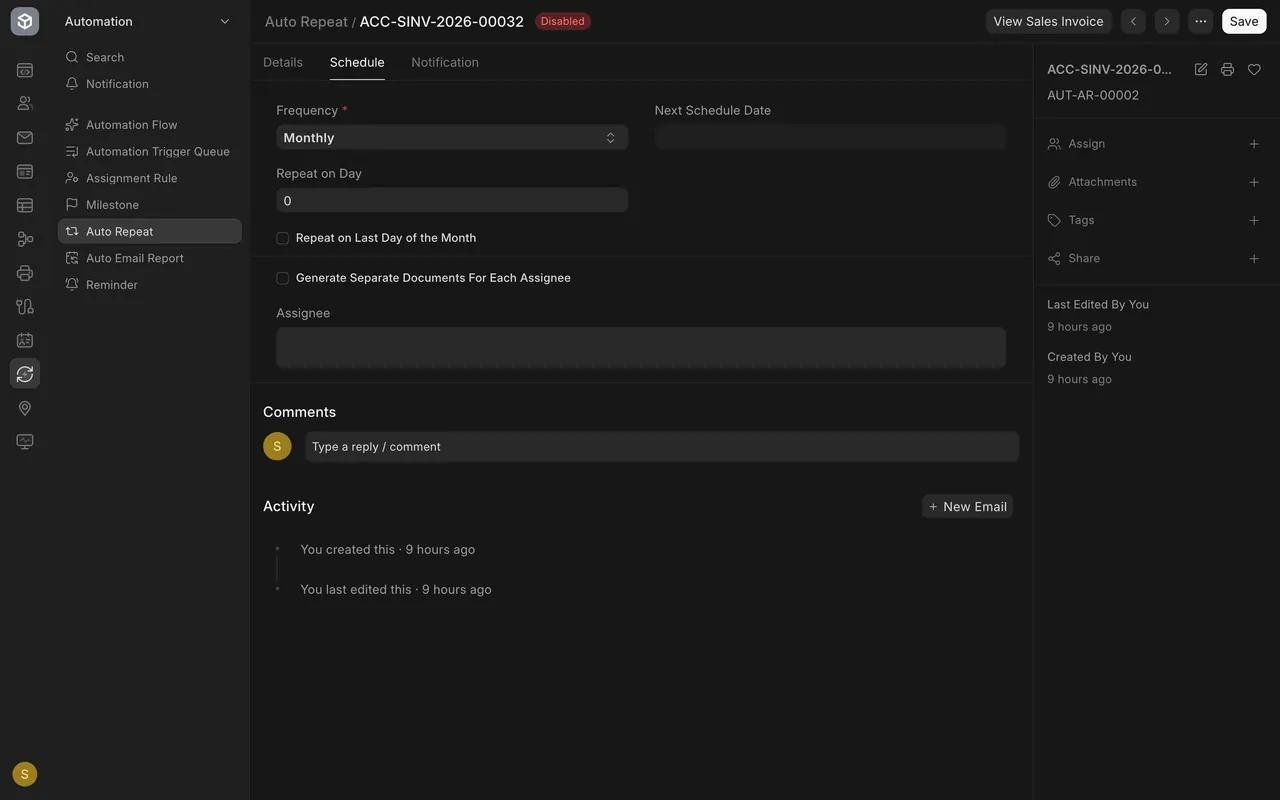
Task: Click the location pin icon in left rail
Action: coord(25,408)
